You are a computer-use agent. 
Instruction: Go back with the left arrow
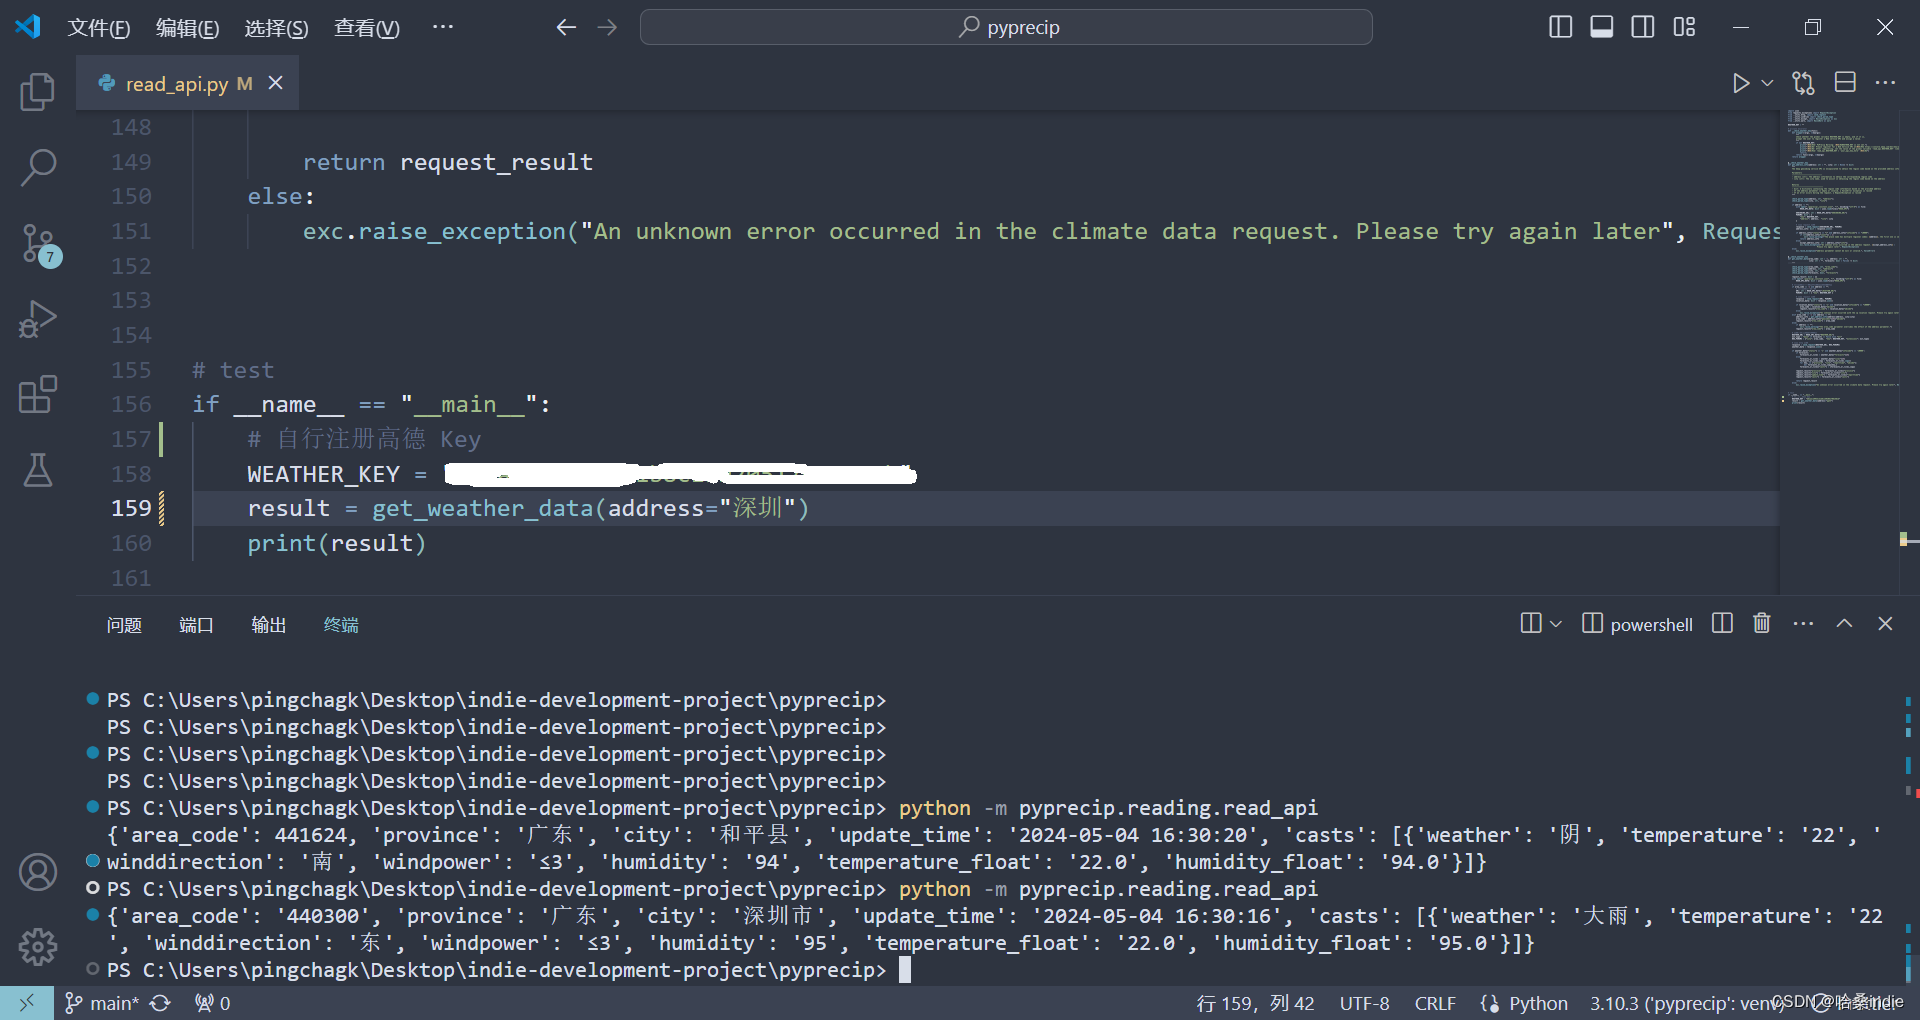click(x=566, y=27)
